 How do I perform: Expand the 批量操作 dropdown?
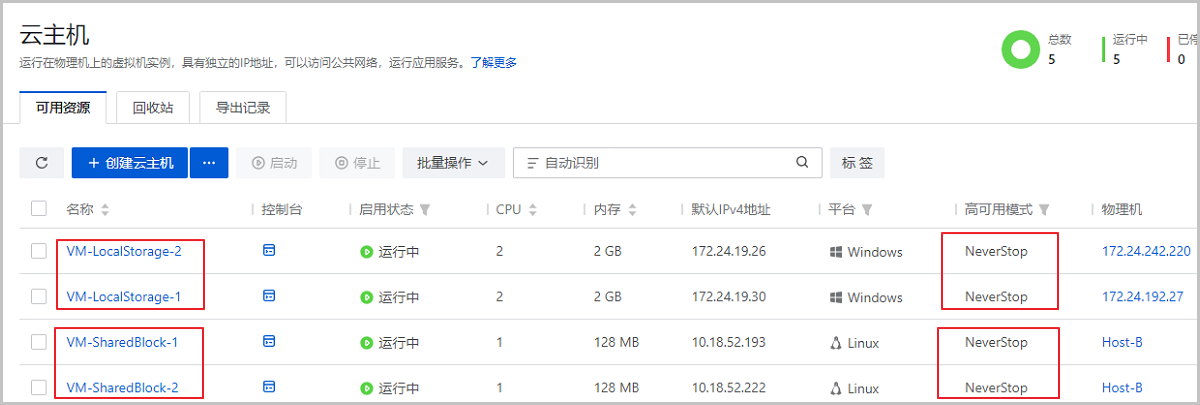click(x=453, y=163)
